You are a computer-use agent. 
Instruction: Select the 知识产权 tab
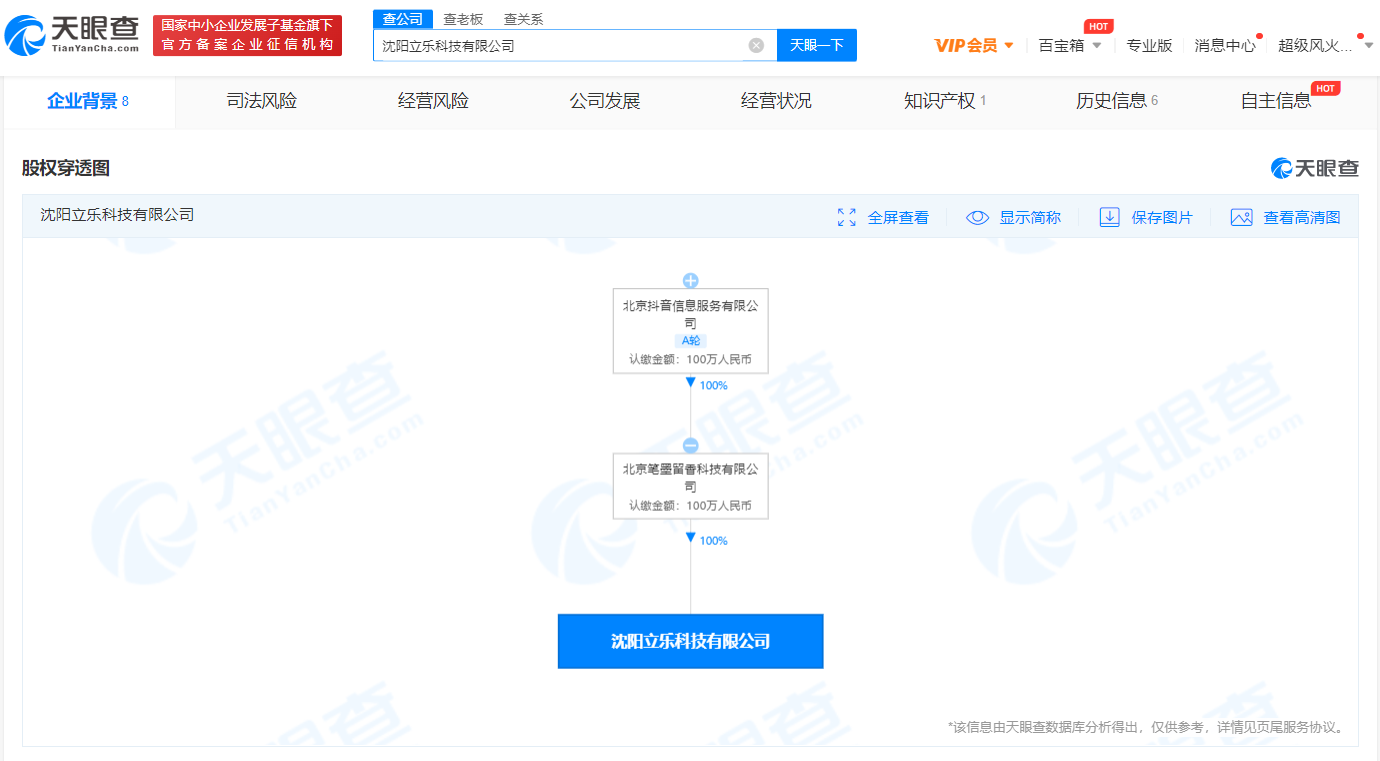[945, 101]
